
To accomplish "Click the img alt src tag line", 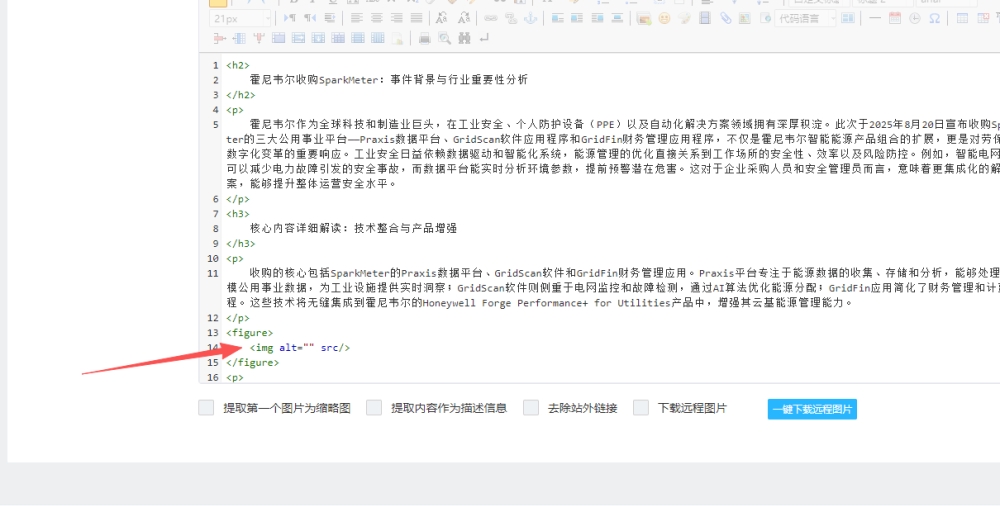I will [300, 347].
